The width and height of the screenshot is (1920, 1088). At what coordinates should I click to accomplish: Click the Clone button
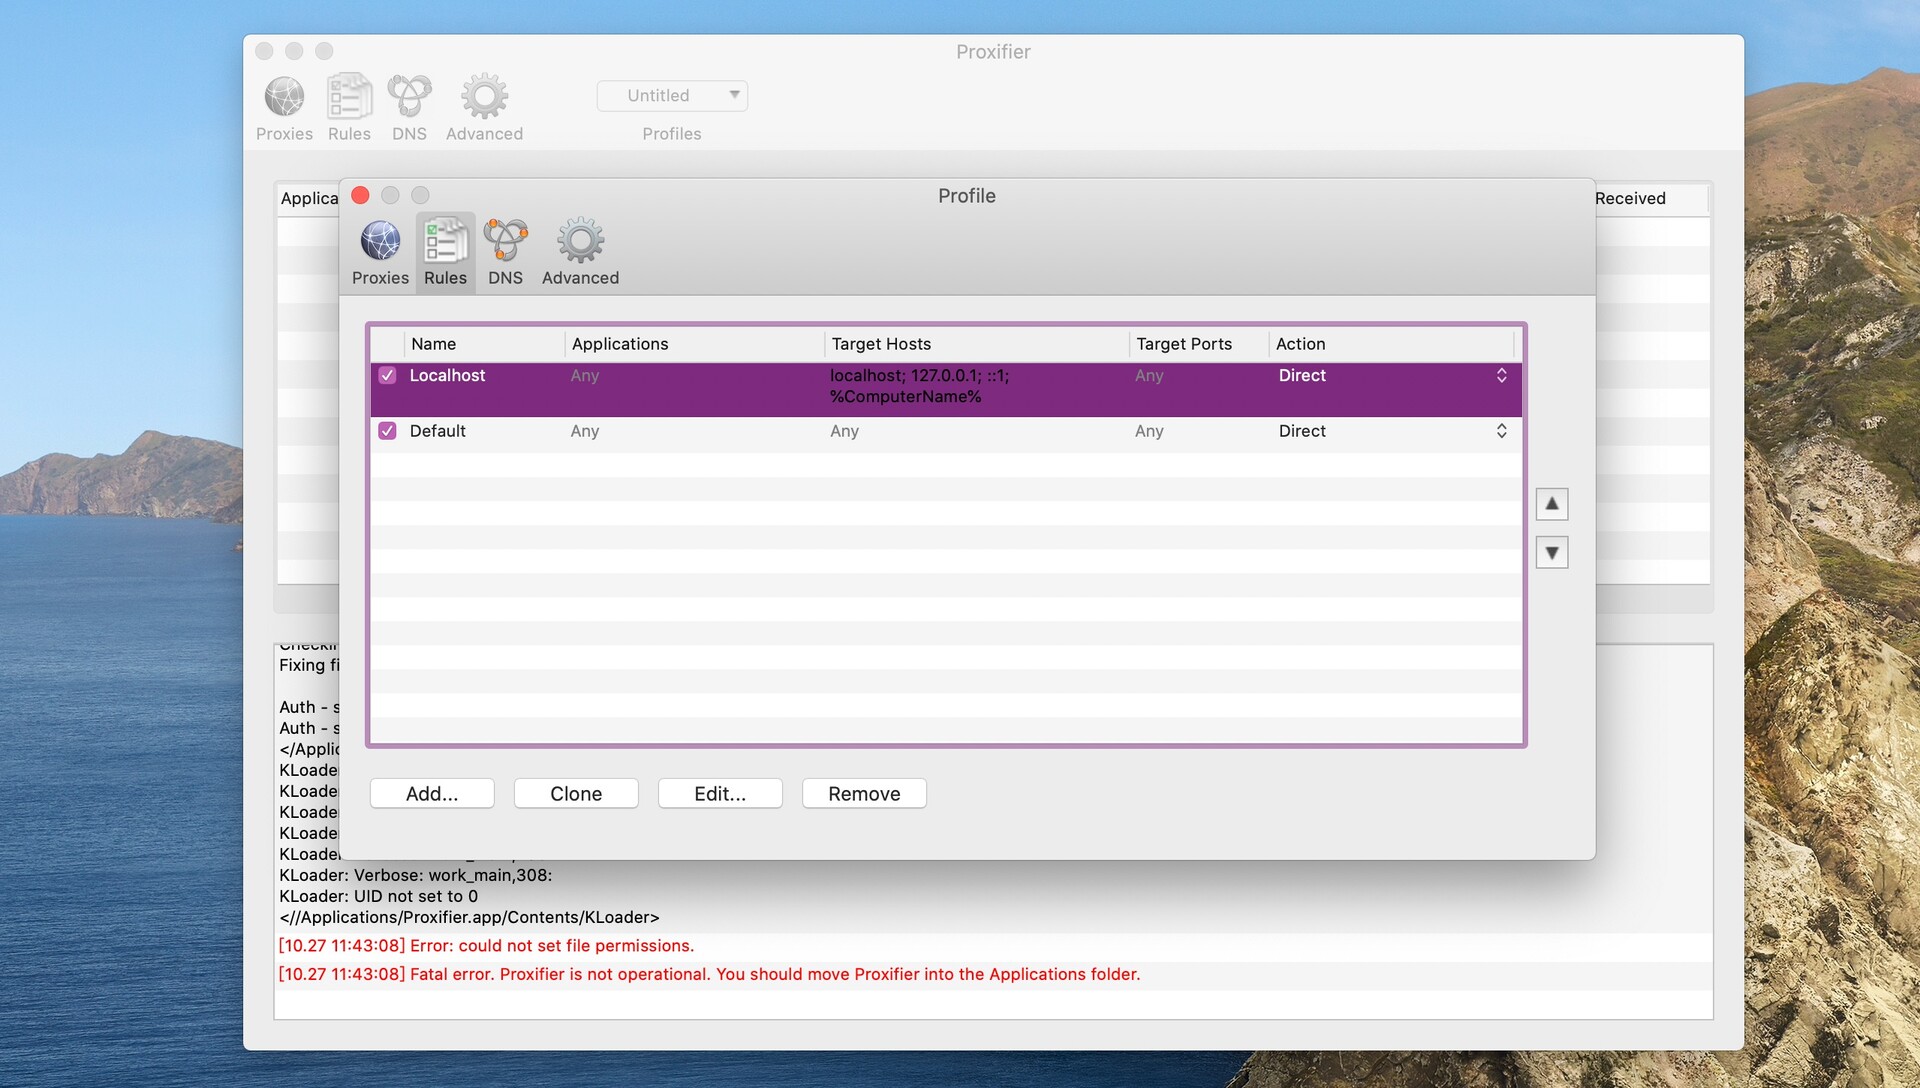[576, 794]
